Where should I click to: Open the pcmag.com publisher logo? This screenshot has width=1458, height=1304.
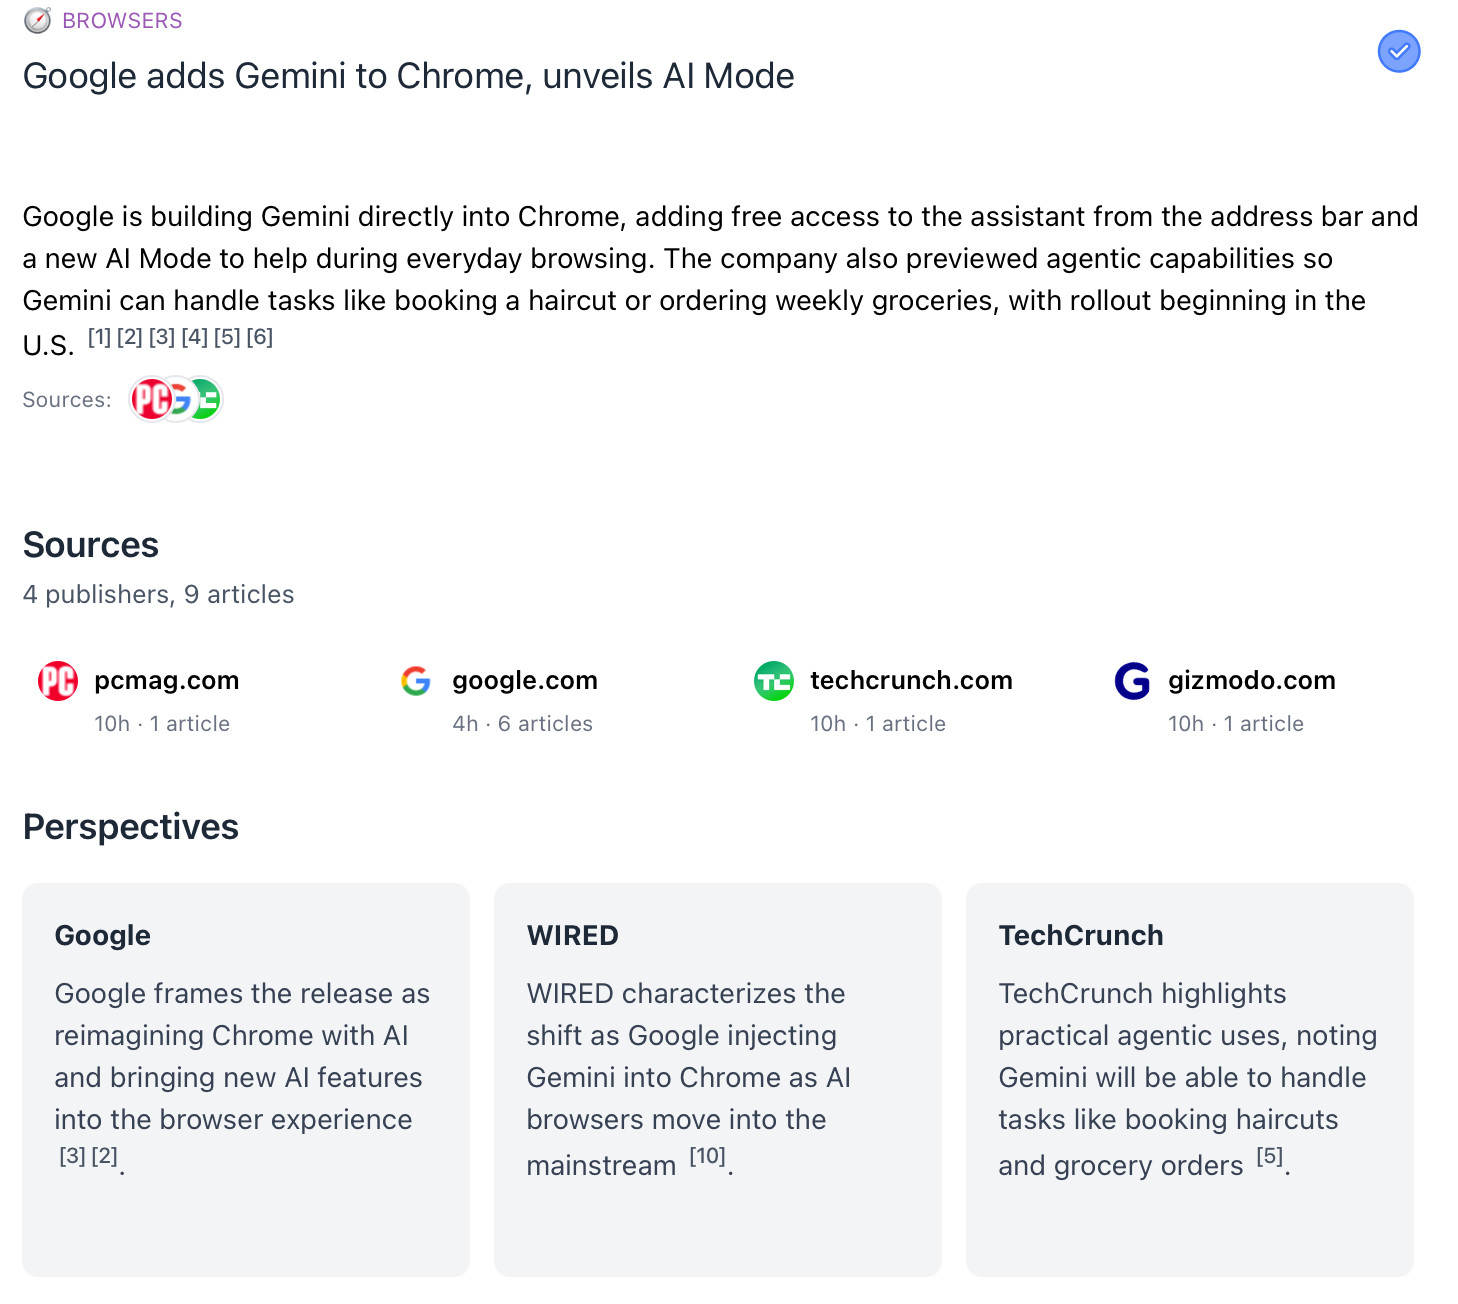pyautogui.click(x=58, y=681)
